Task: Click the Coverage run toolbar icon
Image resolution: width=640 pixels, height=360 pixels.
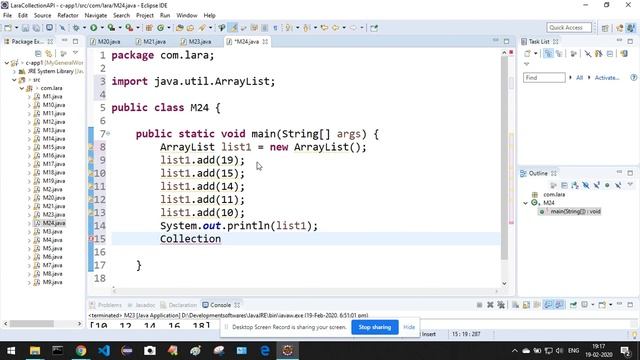Action: point(111,28)
